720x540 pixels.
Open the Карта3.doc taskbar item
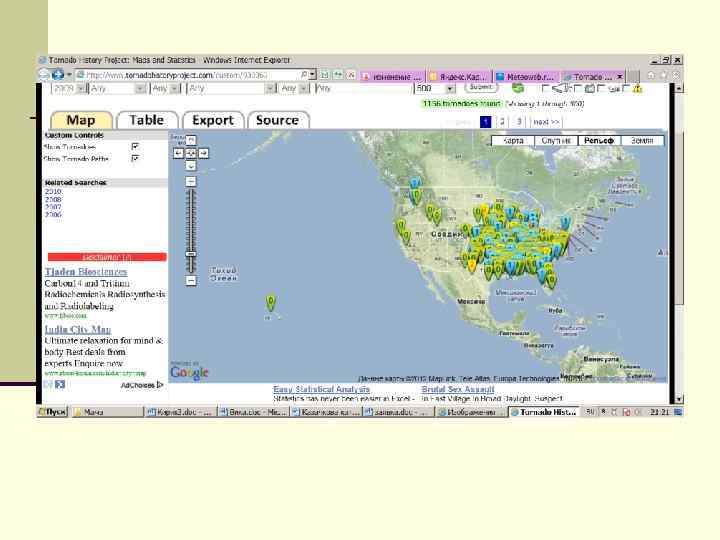tap(180, 412)
